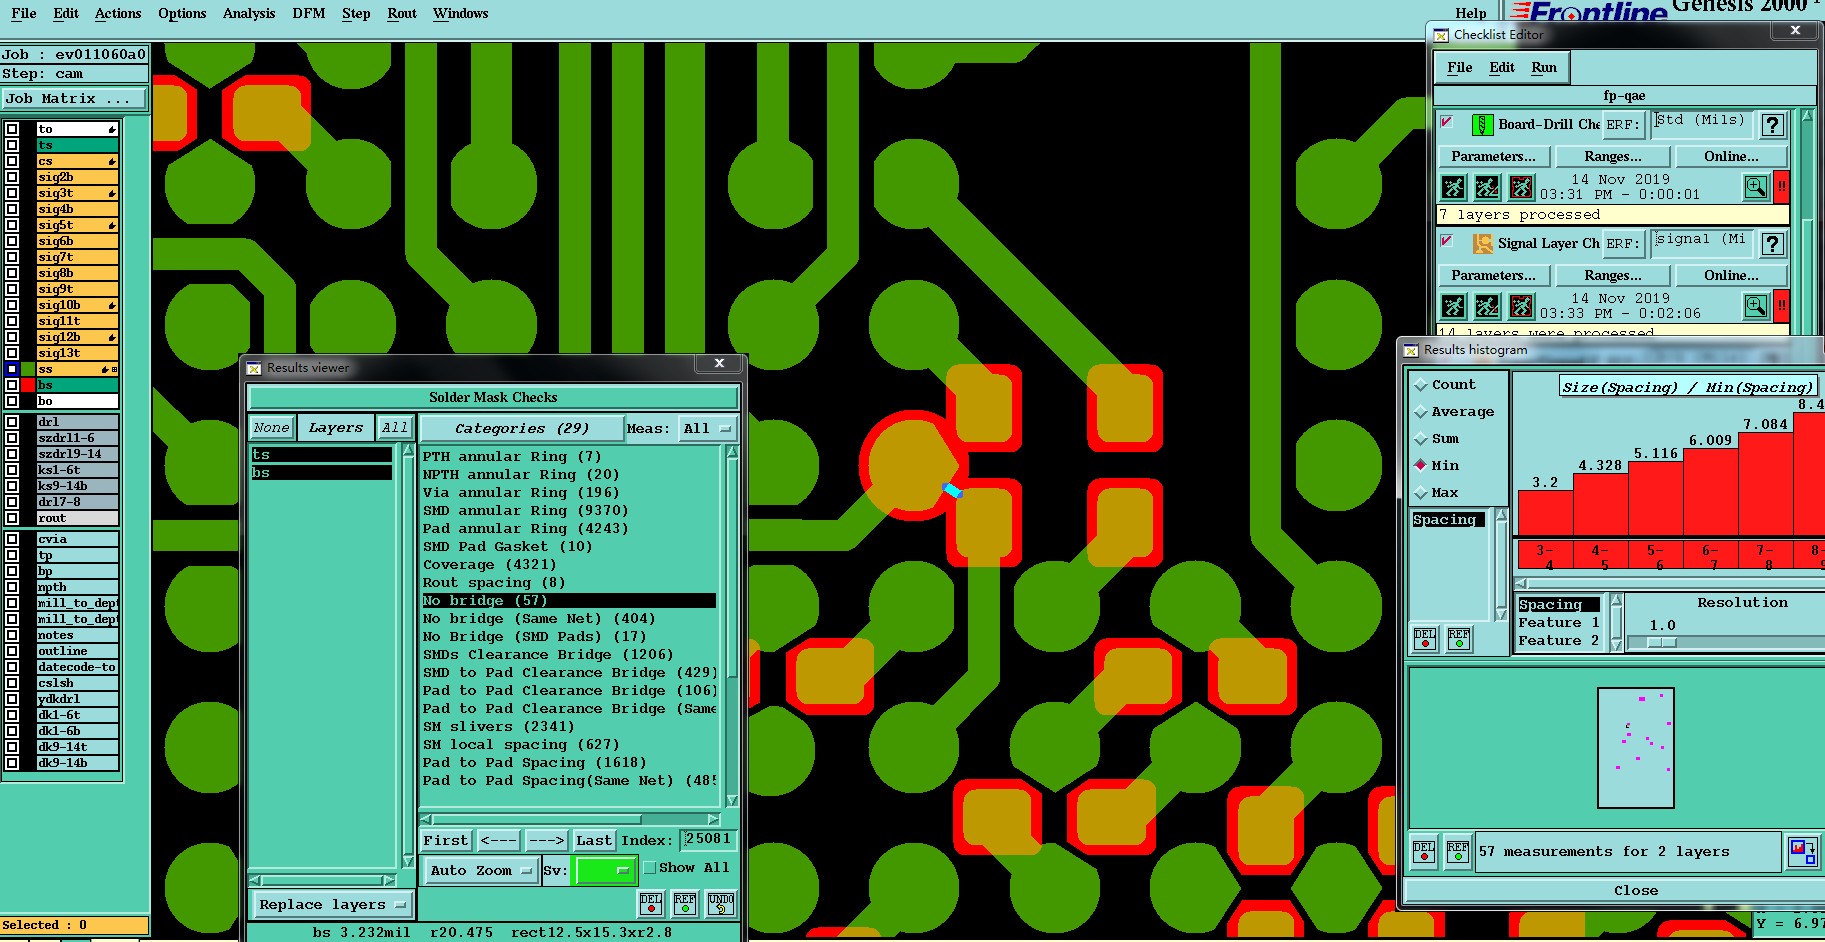Open the Rout menu

click(x=402, y=13)
